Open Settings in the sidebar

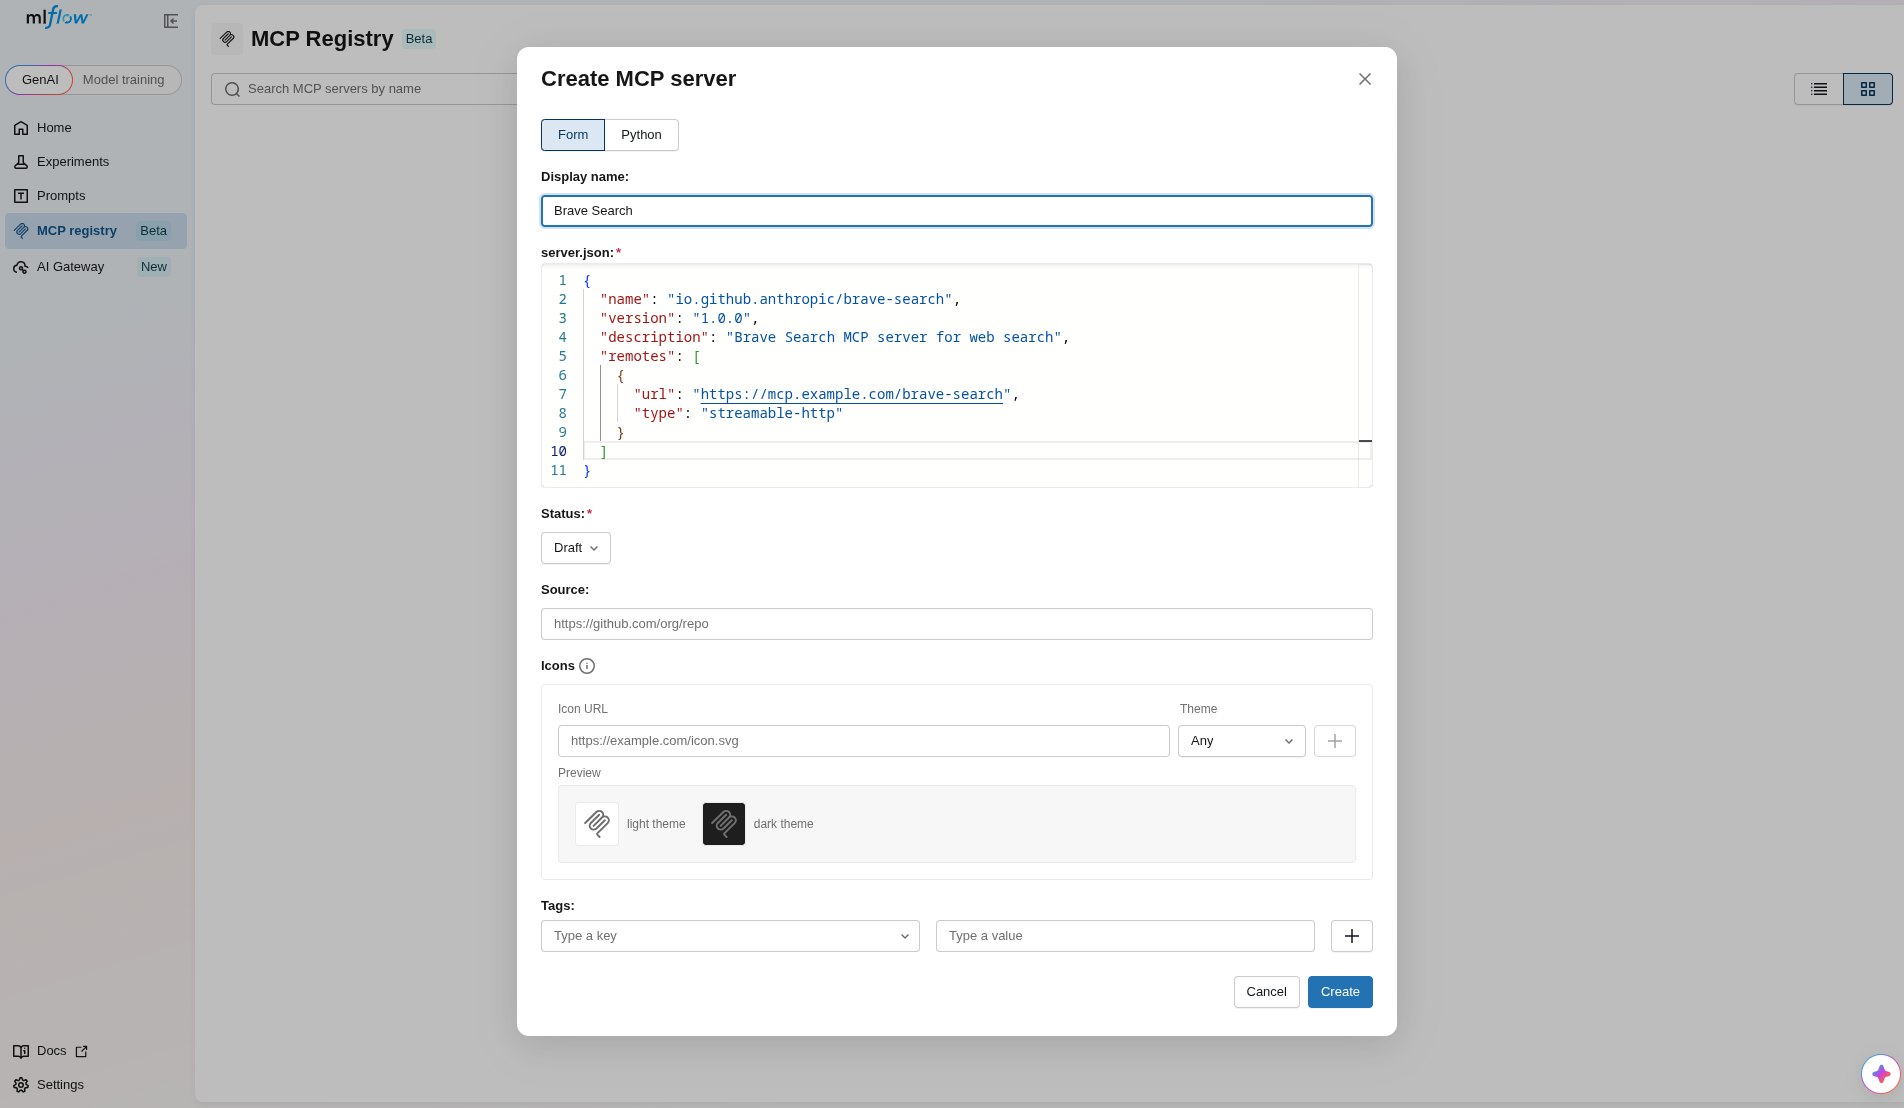point(96,1085)
